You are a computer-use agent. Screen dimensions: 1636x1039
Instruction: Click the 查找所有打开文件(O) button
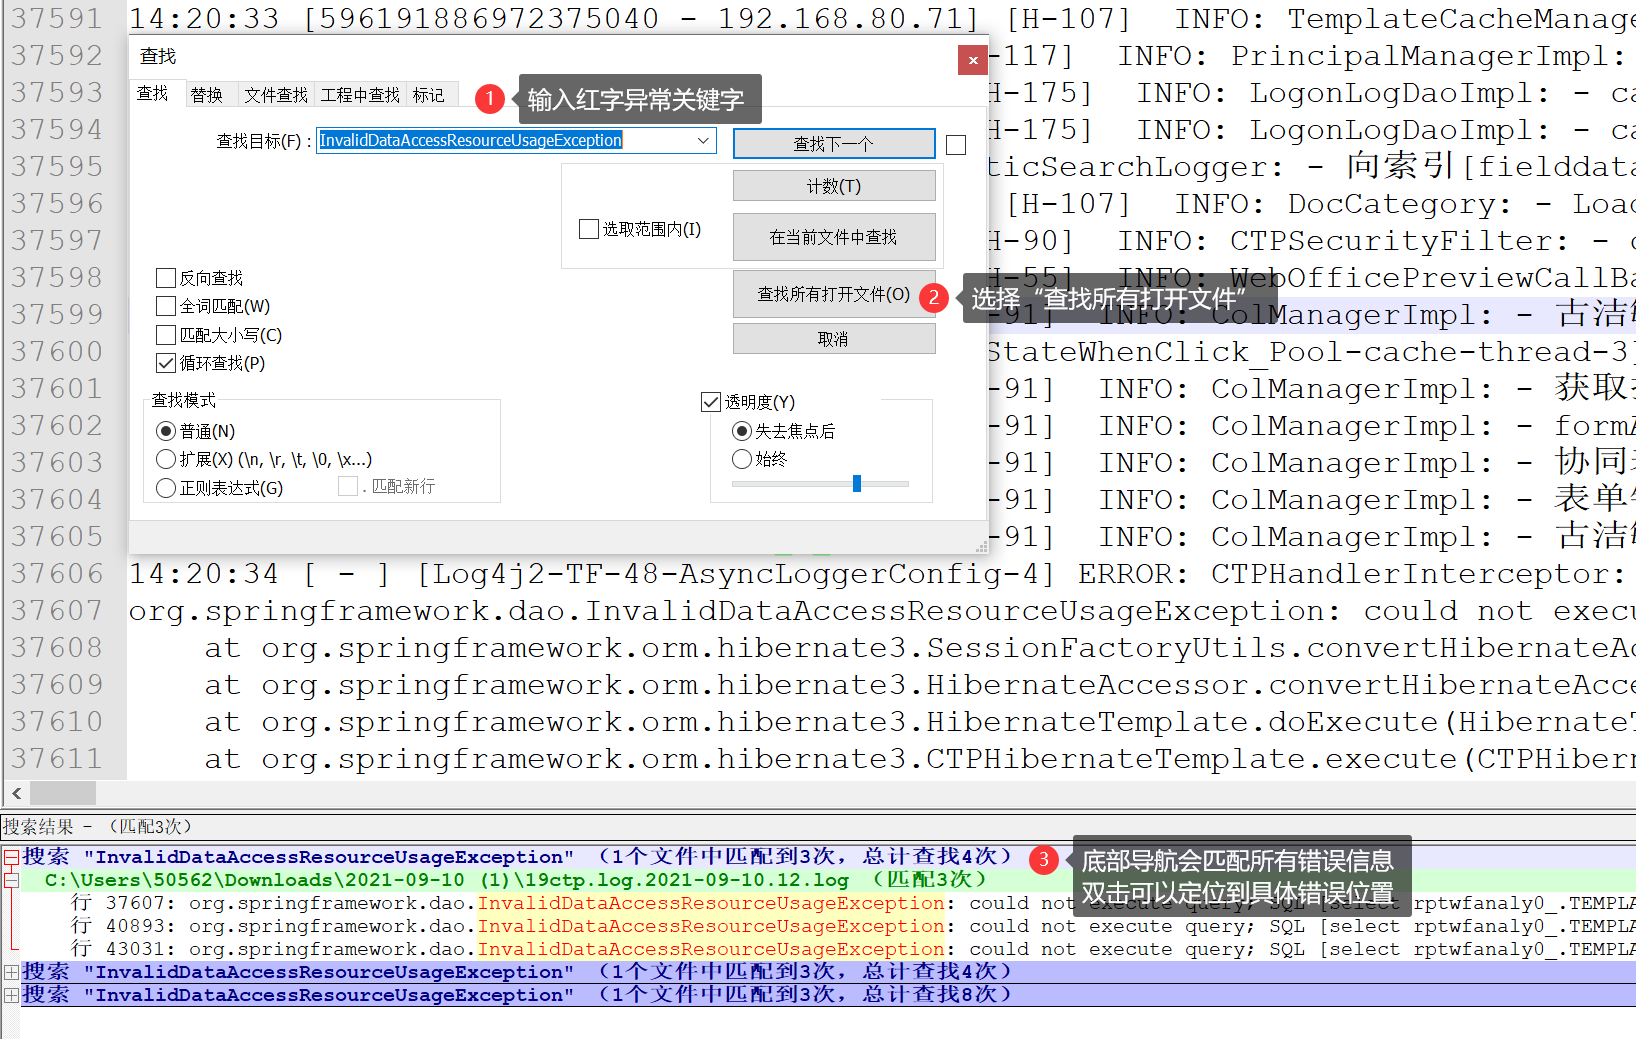834,294
